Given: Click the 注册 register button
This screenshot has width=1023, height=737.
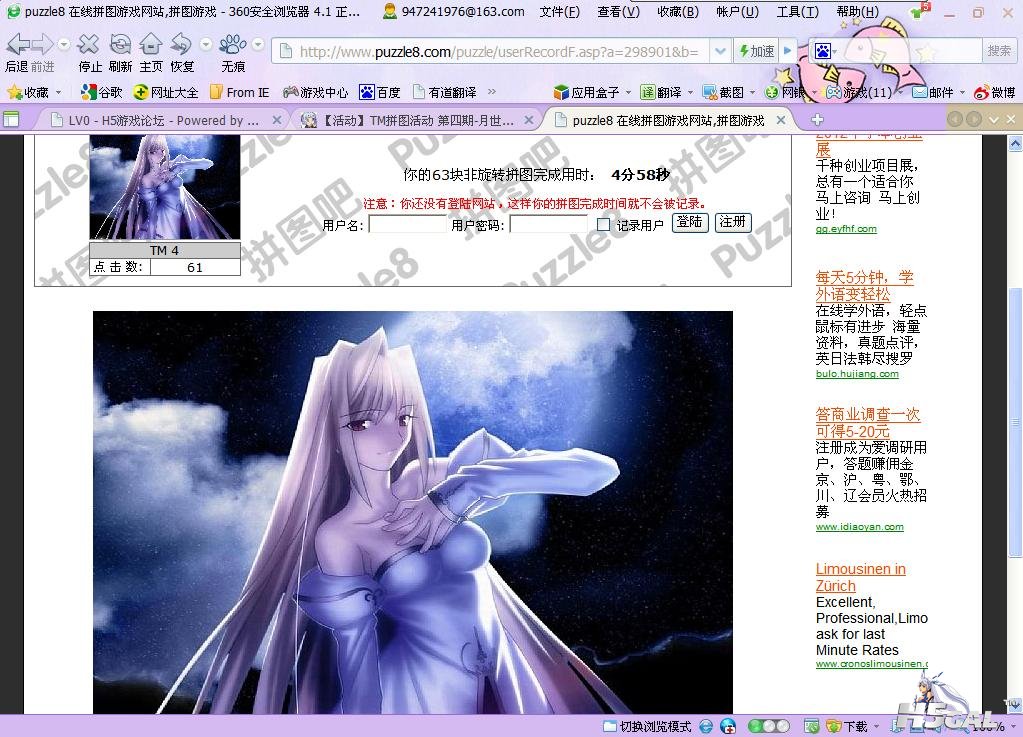Looking at the screenshot, I should point(733,222).
